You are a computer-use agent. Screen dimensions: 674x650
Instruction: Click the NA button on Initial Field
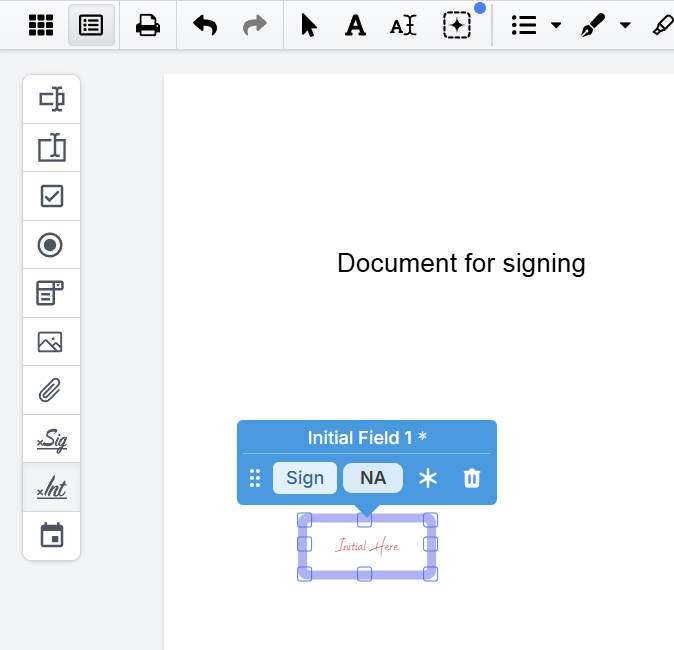373,478
